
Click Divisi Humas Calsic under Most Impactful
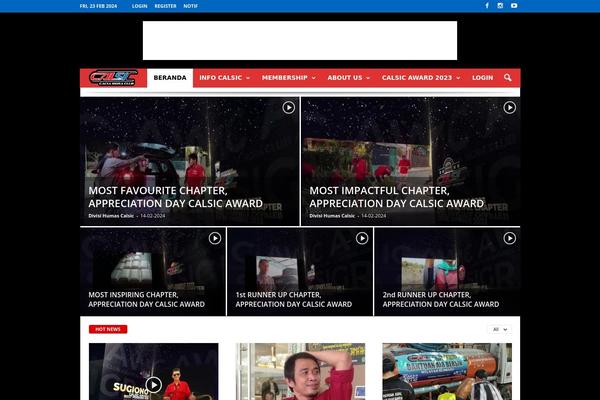tap(332, 216)
